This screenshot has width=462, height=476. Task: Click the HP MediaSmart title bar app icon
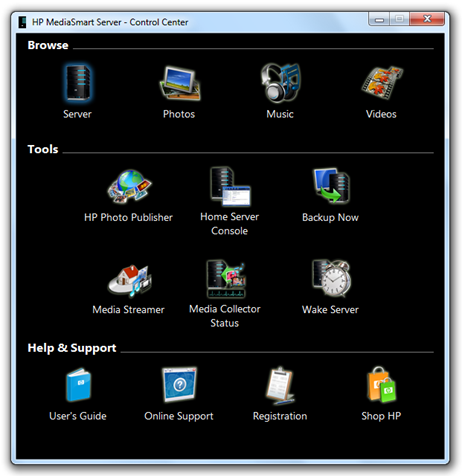click(x=22, y=22)
